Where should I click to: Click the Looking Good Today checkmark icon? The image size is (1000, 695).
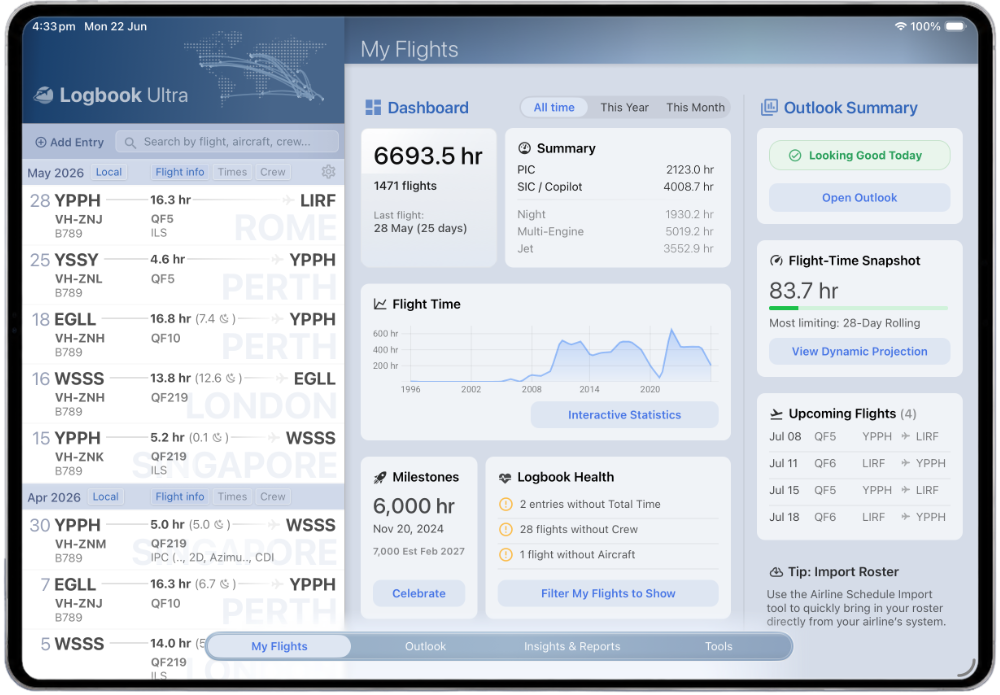tap(795, 156)
